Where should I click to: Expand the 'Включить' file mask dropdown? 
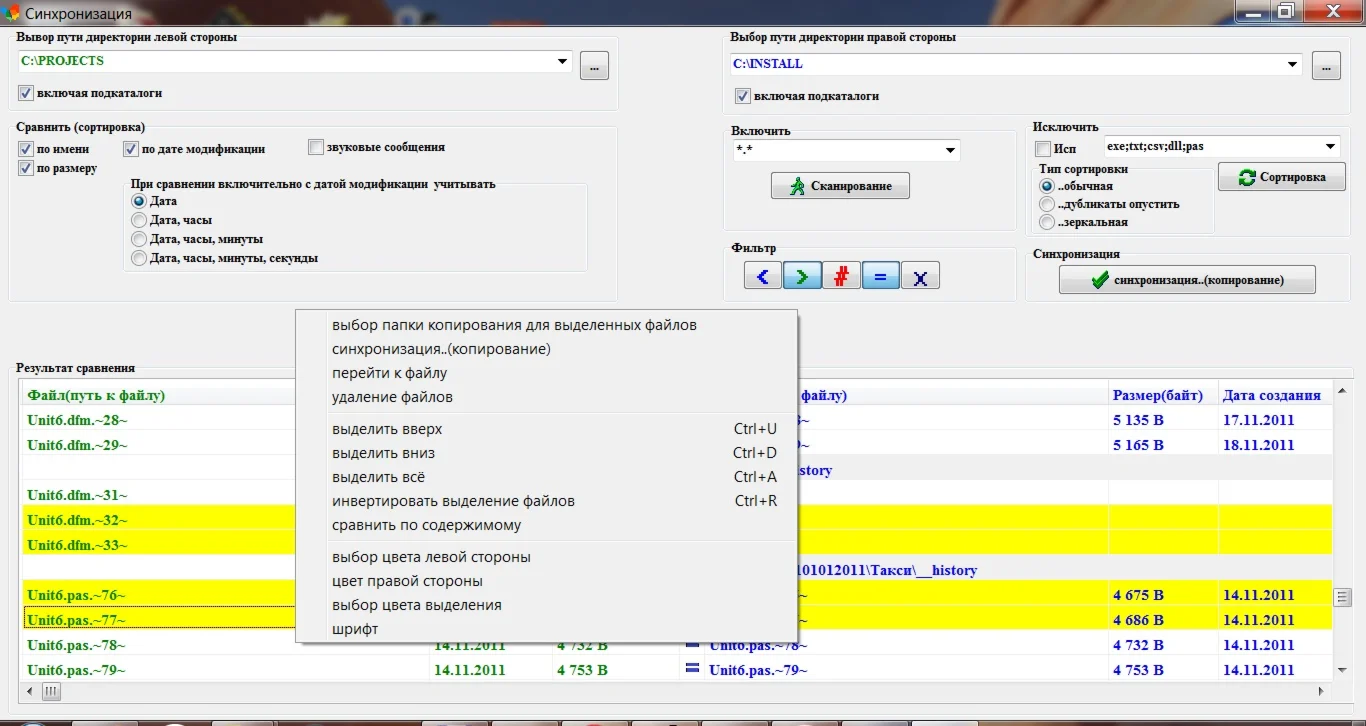[950, 151]
